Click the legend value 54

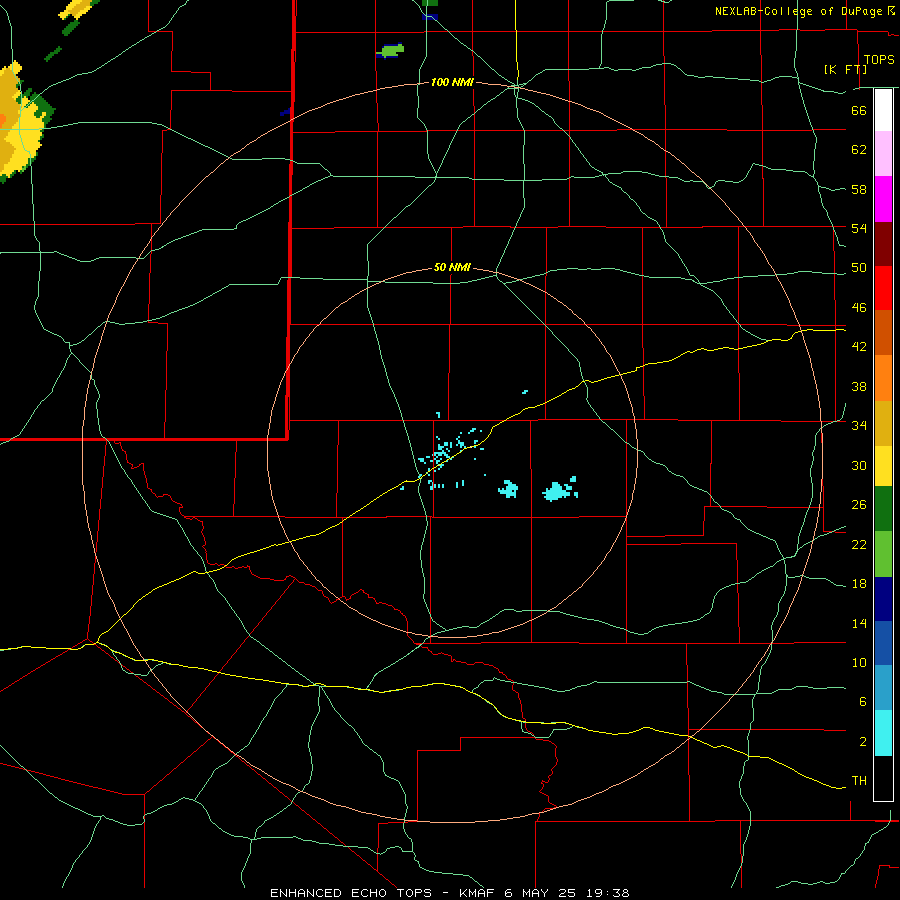(859, 228)
